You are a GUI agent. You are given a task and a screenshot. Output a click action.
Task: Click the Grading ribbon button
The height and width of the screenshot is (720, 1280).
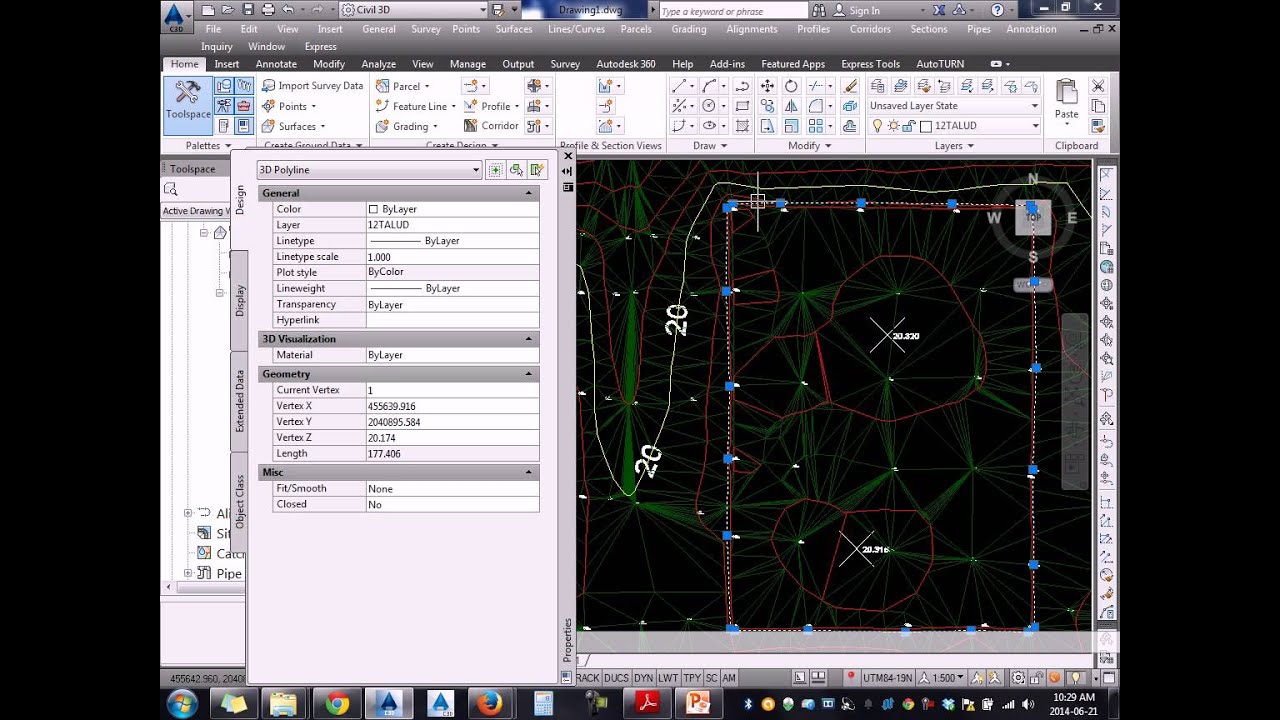(407, 126)
